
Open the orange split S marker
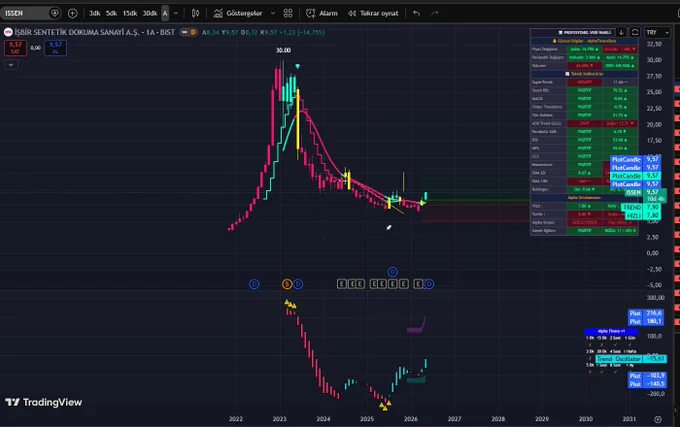pos(287,284)
